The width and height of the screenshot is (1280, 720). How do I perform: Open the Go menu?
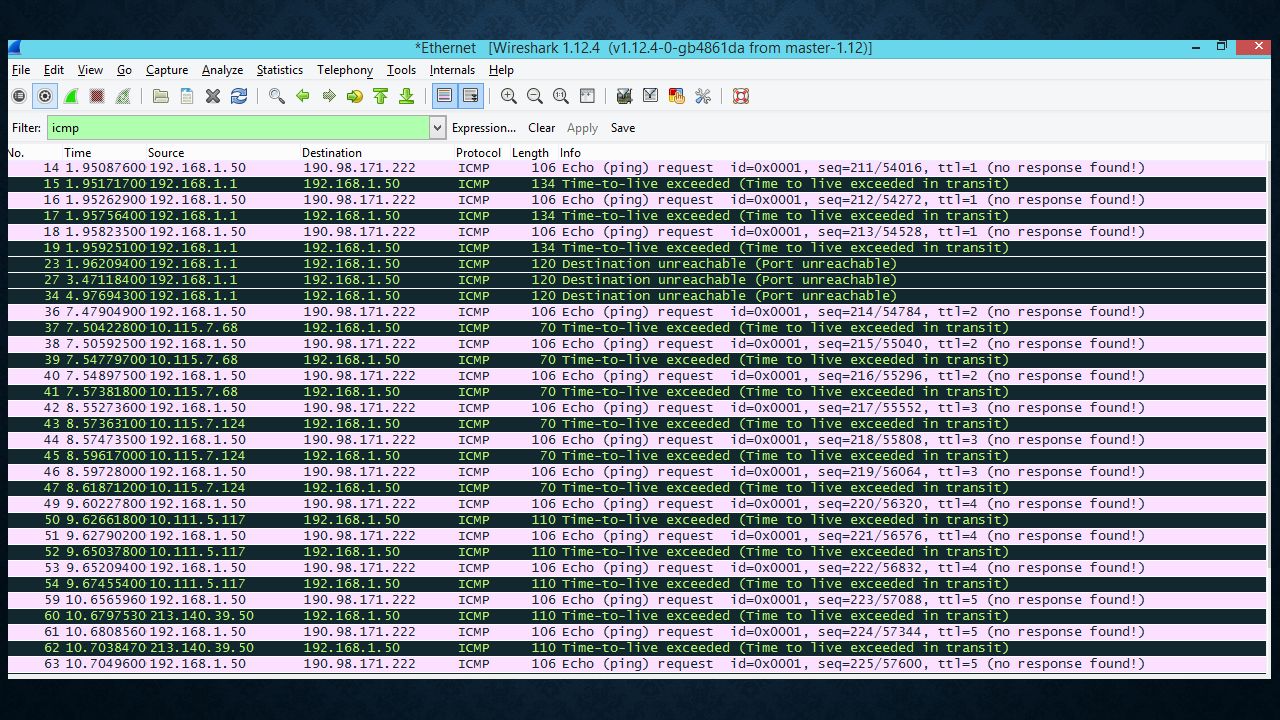[x=124, y=70]
